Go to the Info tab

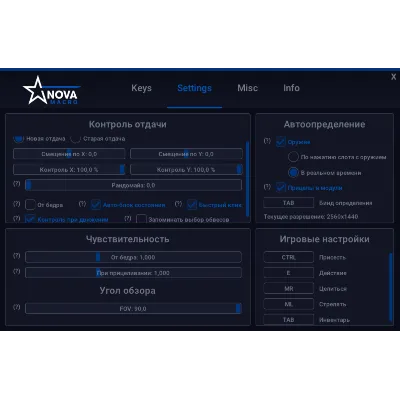click(291, 88)
